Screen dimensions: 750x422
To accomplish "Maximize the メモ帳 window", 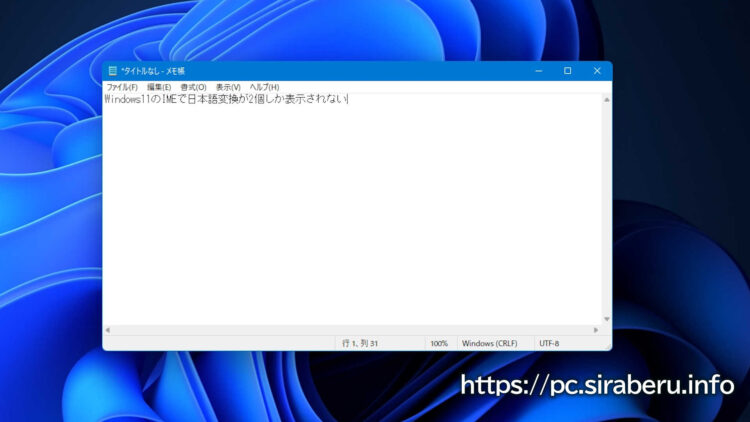I will 567,71.
